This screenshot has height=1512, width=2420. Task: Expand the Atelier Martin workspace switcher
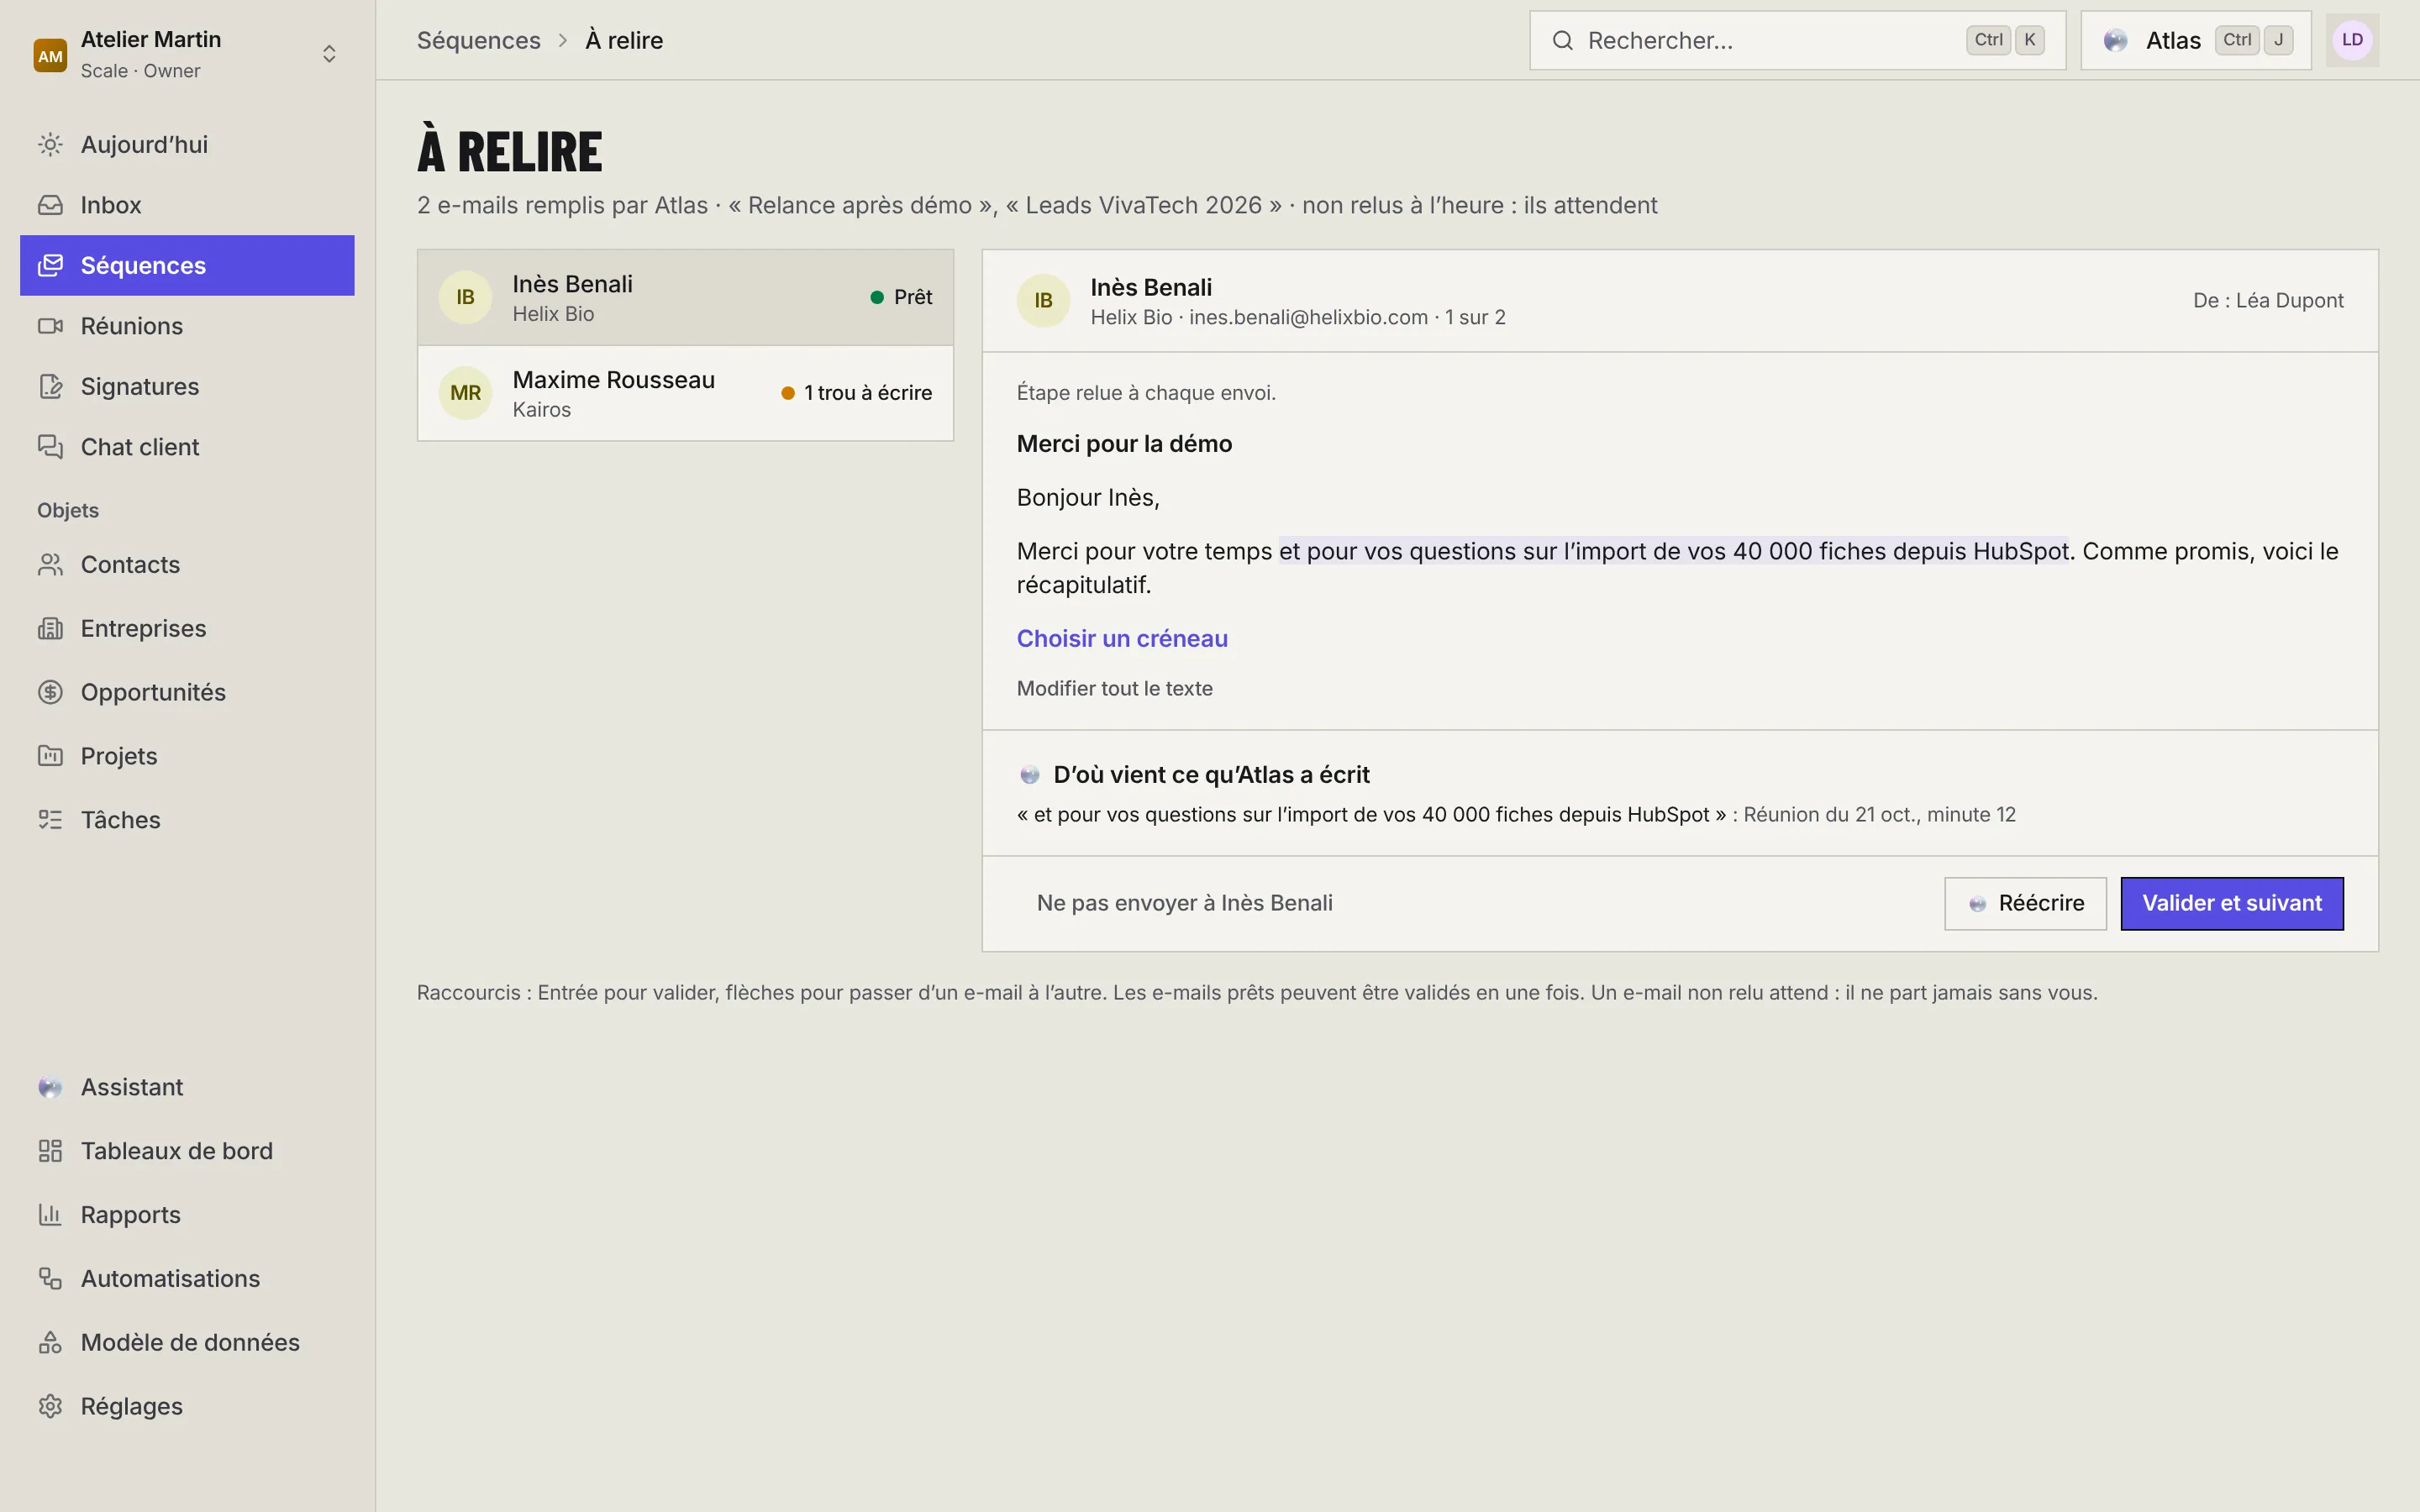pyautogui.click(x=329, y=54)
